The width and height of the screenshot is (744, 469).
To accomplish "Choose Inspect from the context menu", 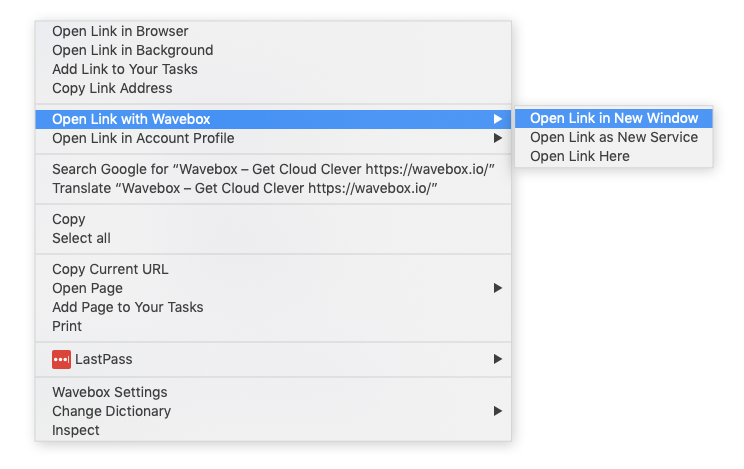I will 76,430.
